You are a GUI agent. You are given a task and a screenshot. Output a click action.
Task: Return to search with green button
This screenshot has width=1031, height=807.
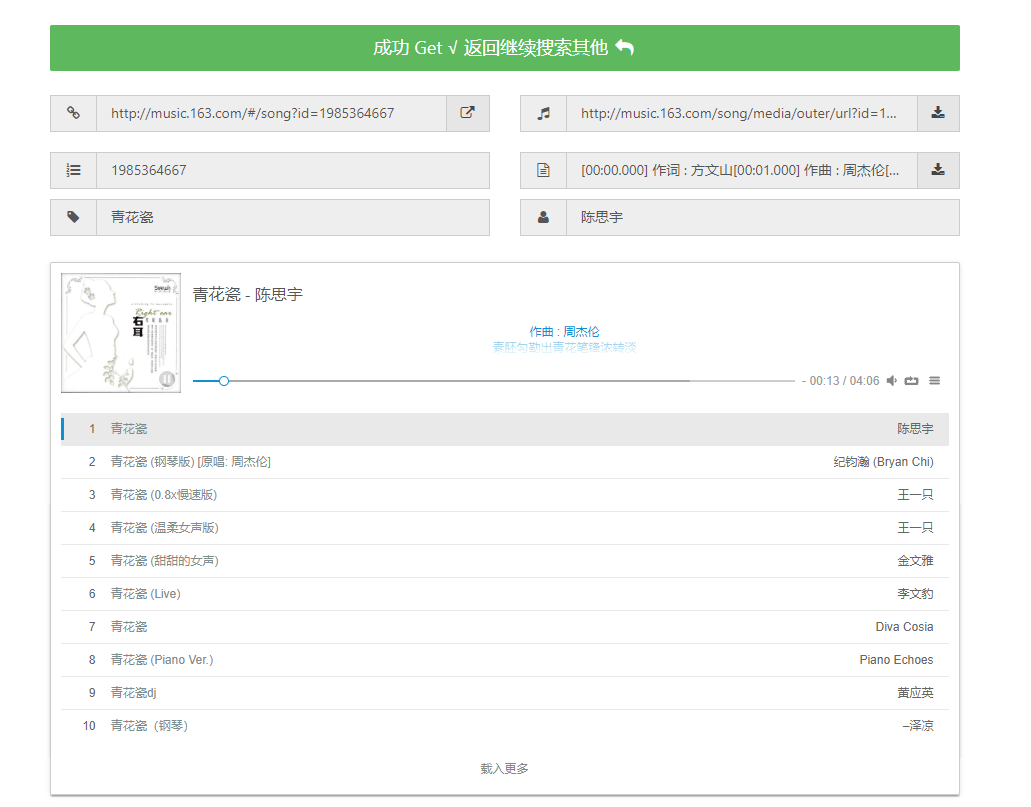(x=504, y=48)
